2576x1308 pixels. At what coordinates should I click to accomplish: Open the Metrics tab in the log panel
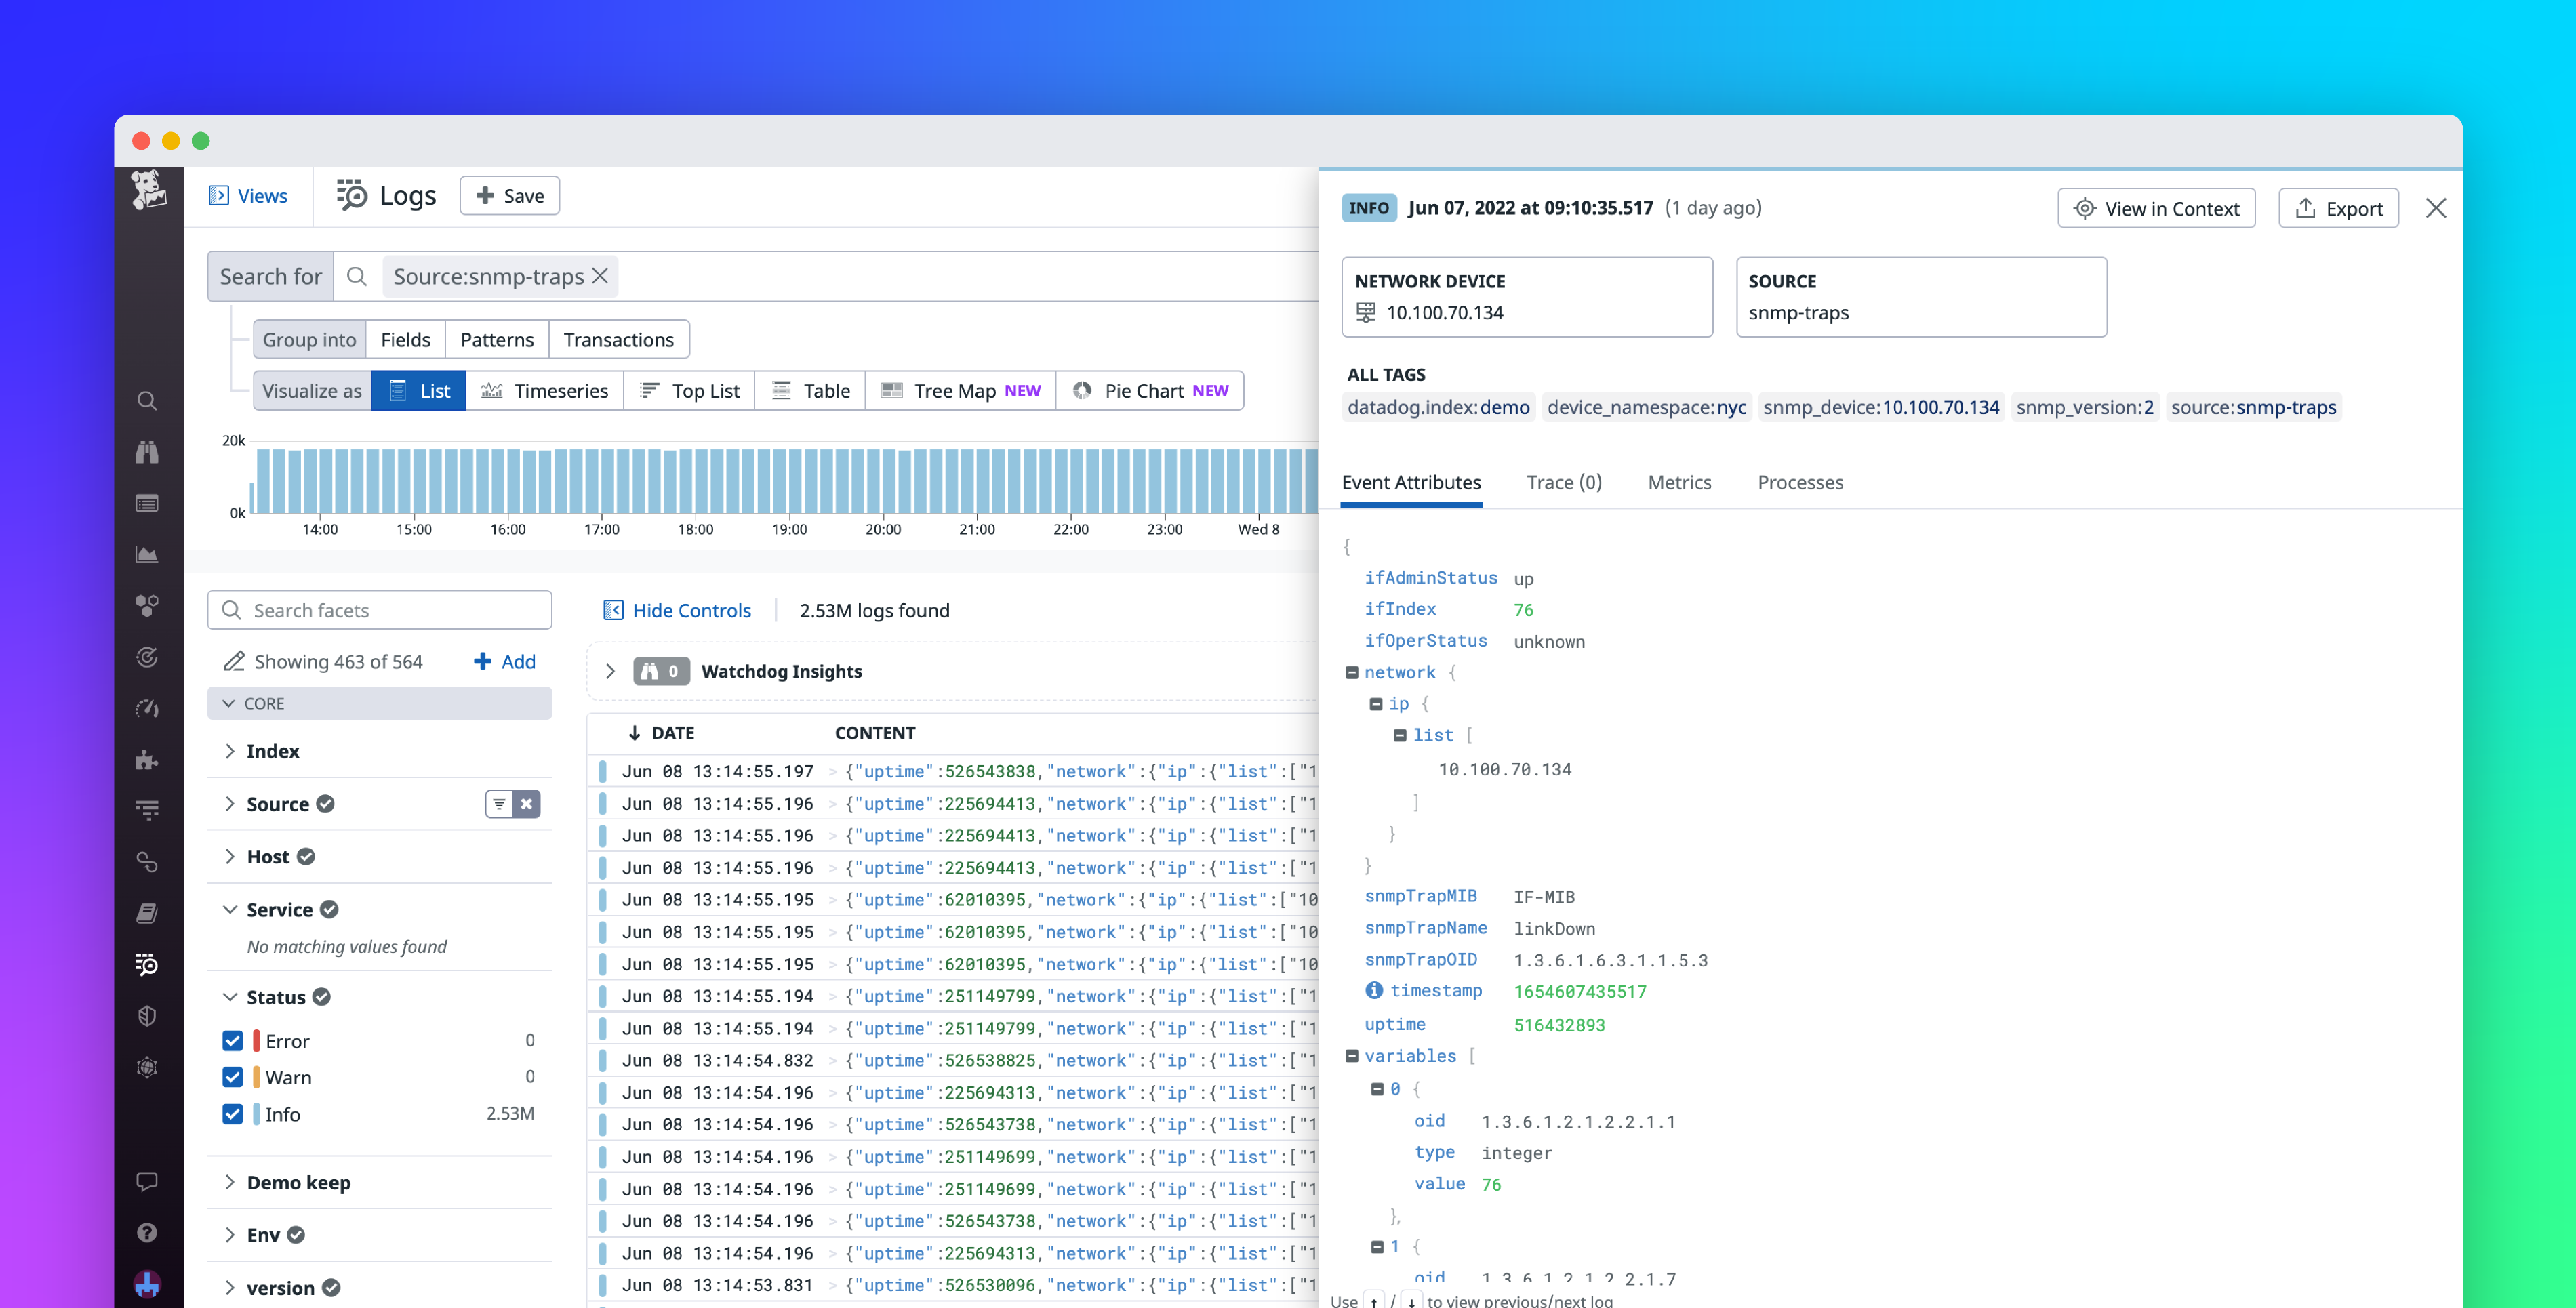[x=1679, y=482]
